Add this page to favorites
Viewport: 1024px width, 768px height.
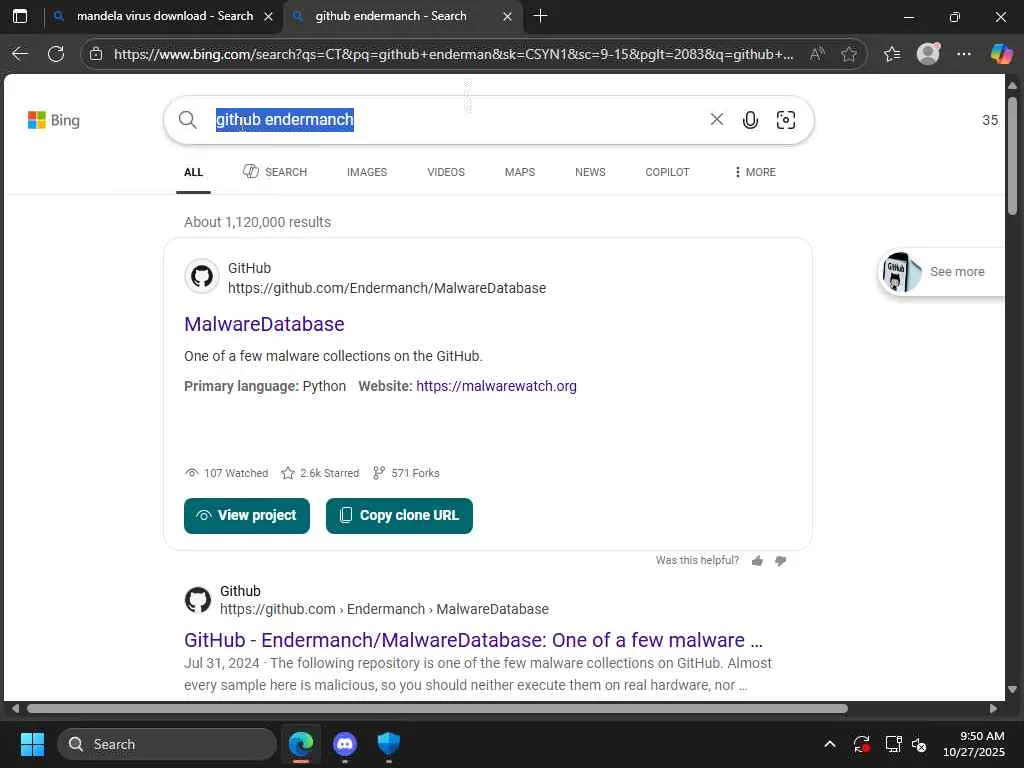point(849,54)
